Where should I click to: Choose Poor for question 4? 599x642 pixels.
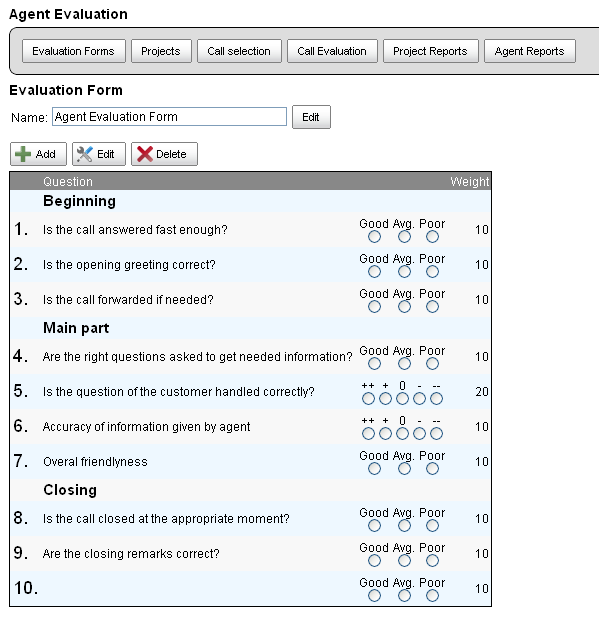pos(432,364)
